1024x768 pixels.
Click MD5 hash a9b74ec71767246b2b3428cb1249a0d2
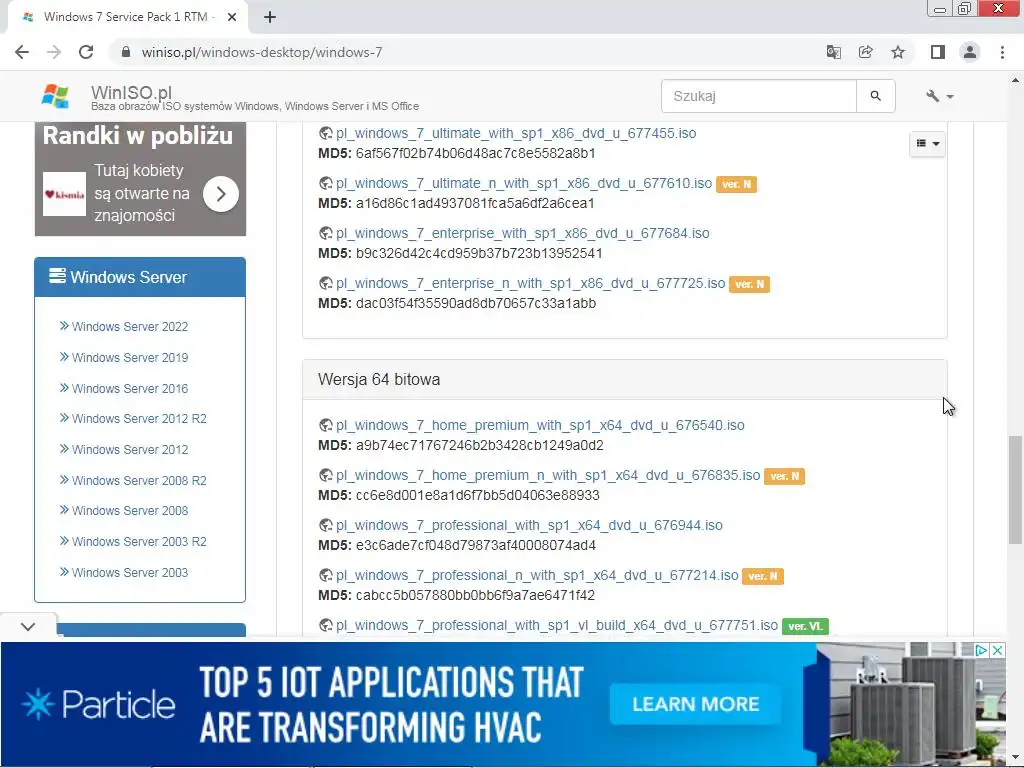[x=479, y=445]
